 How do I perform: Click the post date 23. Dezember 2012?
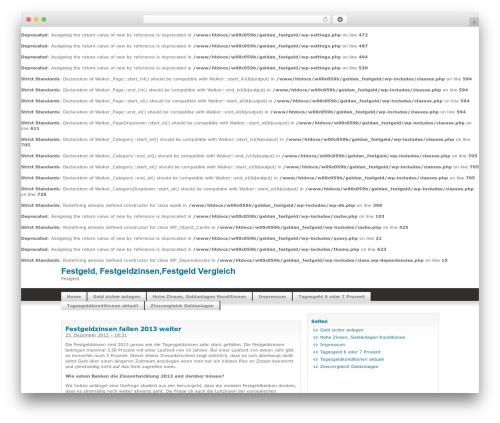click(x=96, y=335)
